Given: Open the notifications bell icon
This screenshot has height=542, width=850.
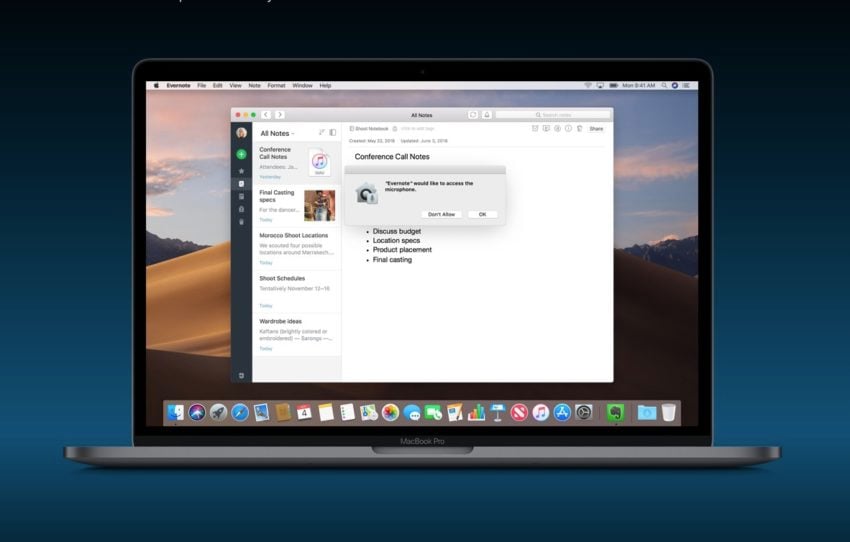Looking at the screenshot, I should pyautogui.click(x=487, y=115).
